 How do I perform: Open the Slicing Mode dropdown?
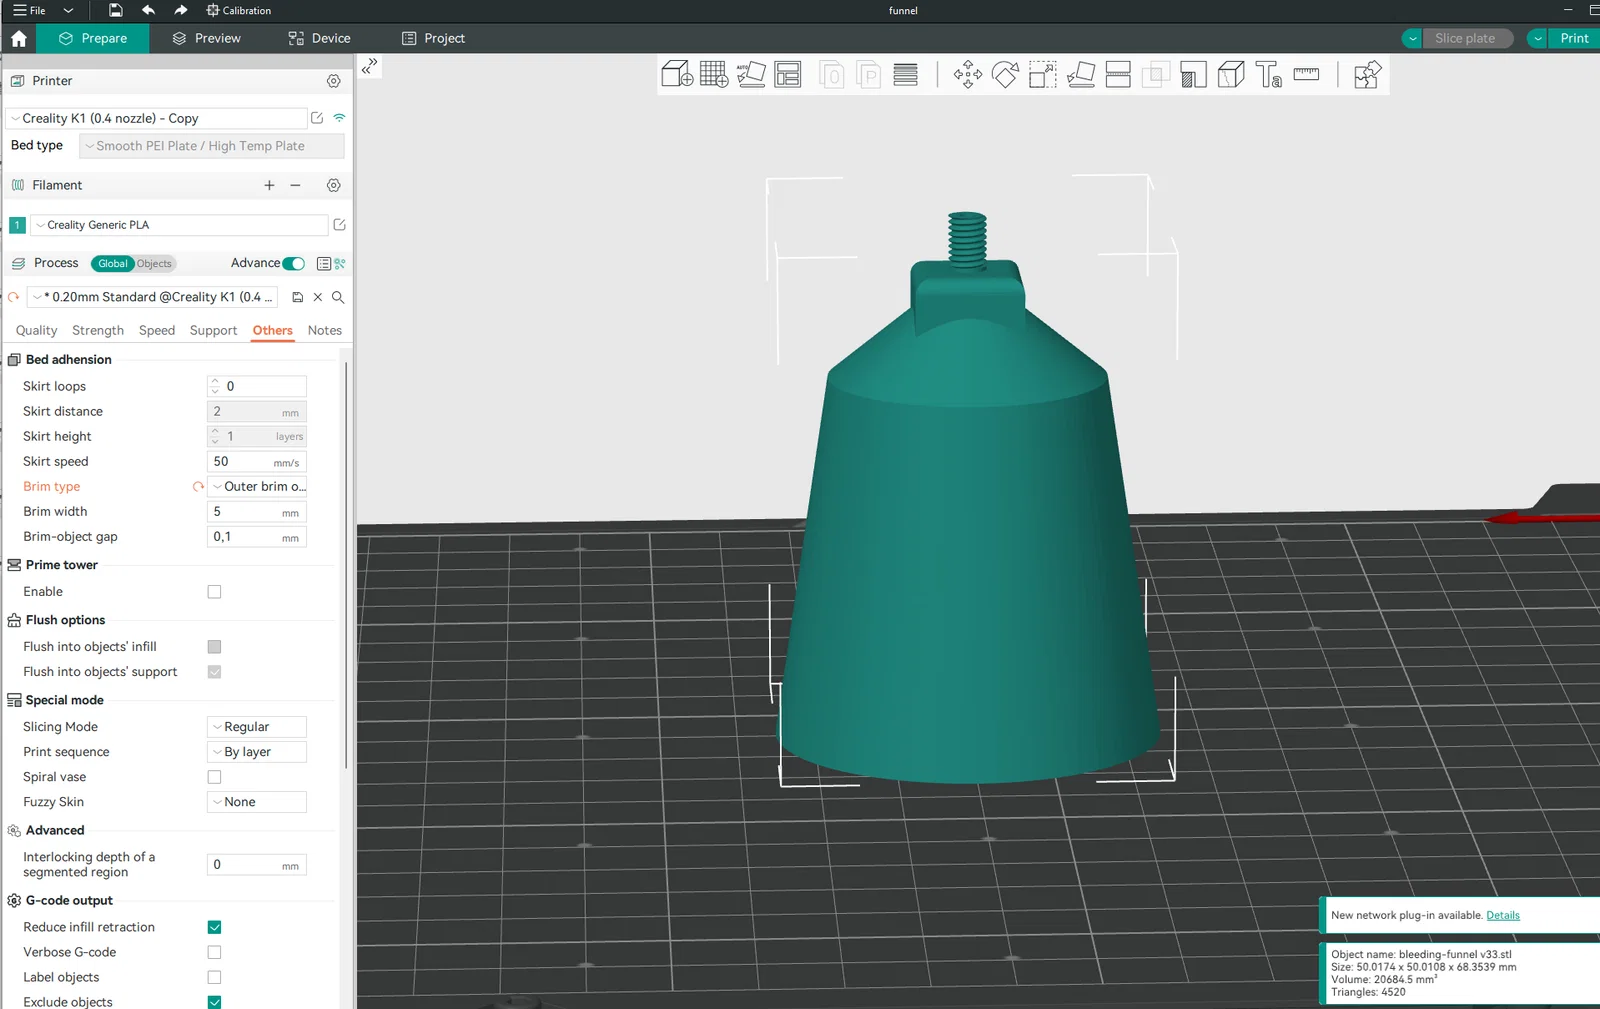pyautogui.click(x=257, y=727)
